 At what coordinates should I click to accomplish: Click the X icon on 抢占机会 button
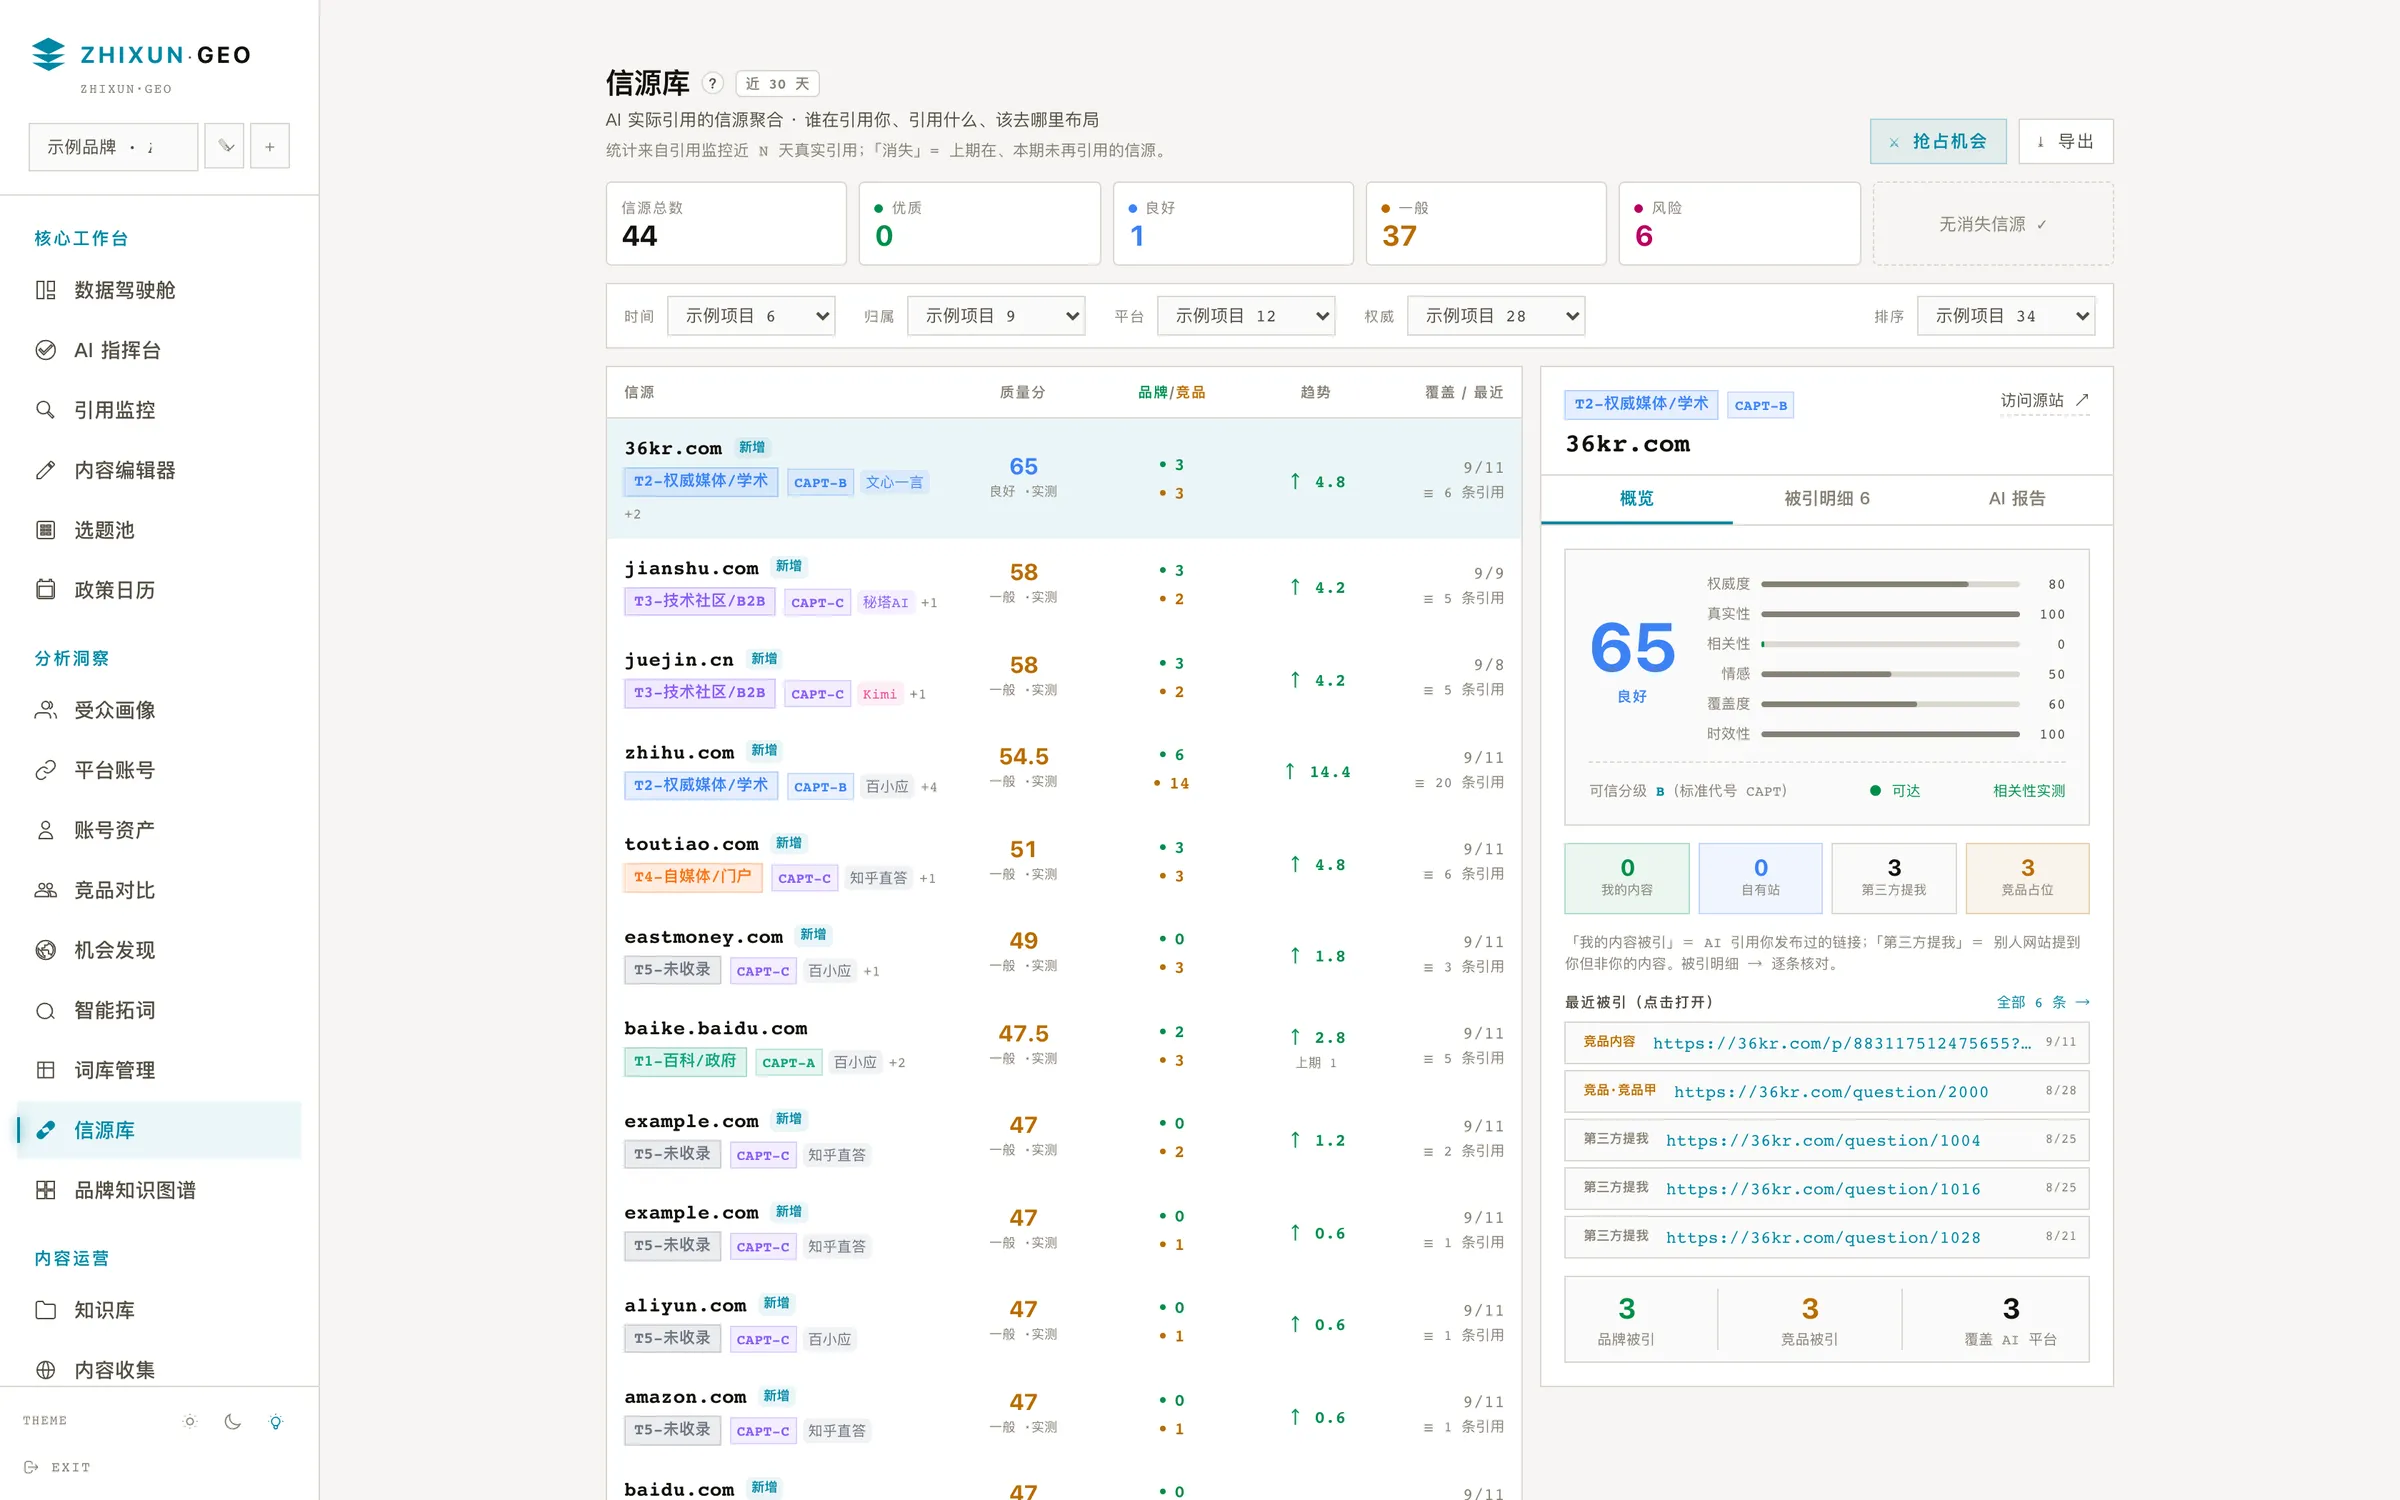point(1894,142)
